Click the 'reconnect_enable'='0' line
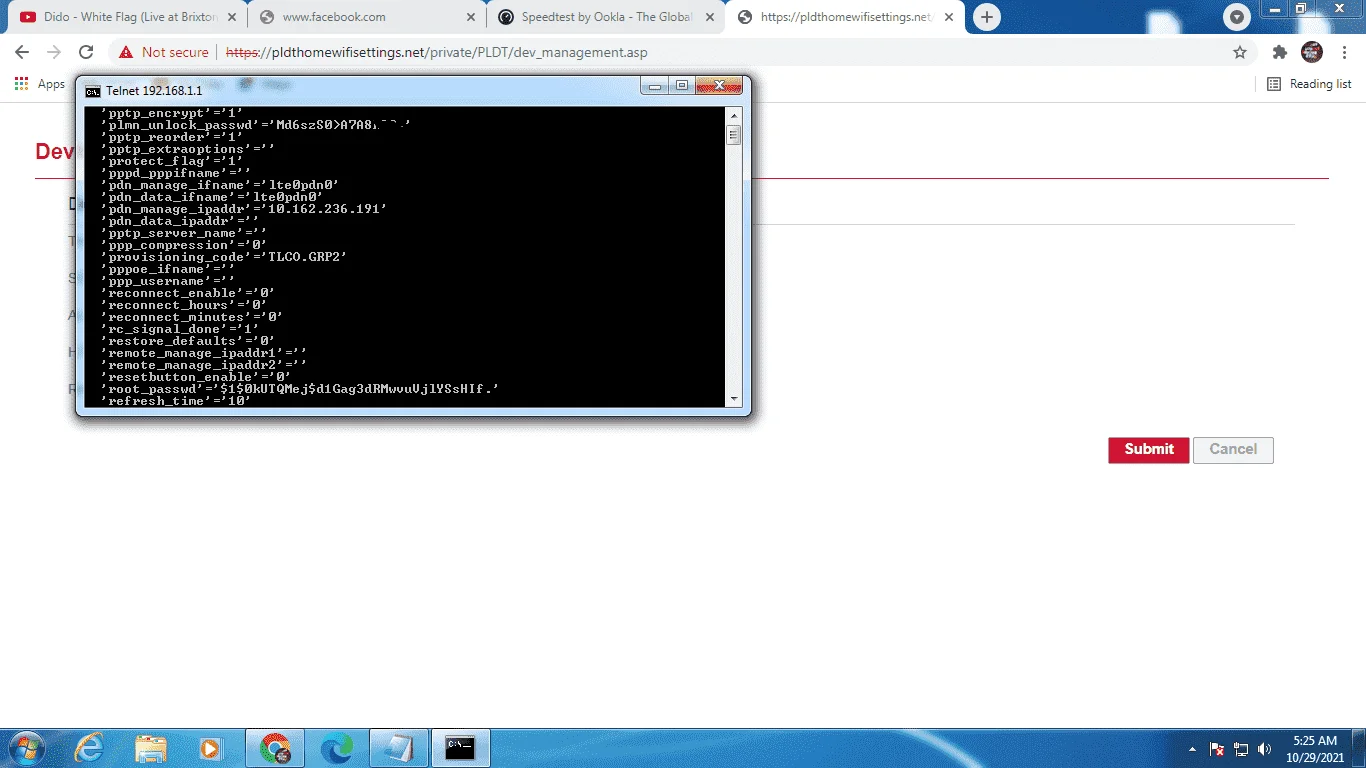 click(x=187, y=293)
